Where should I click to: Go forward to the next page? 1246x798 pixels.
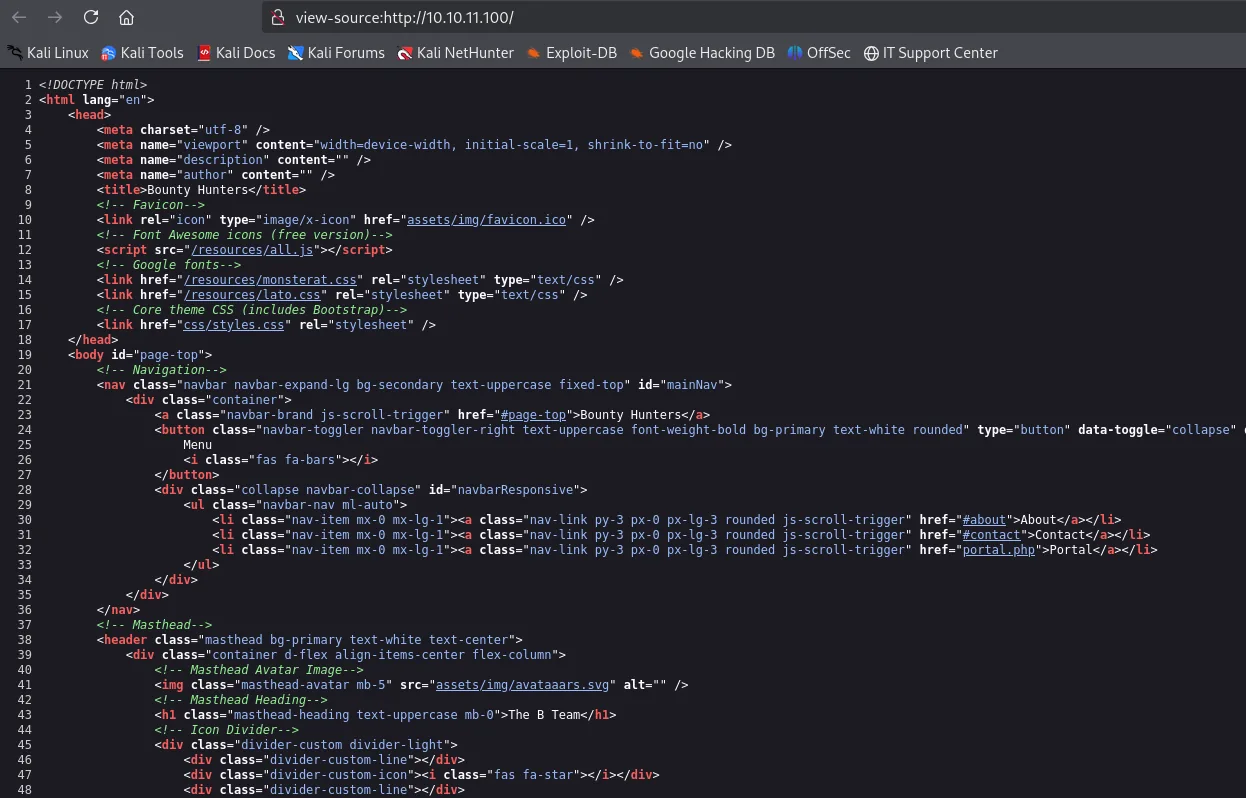point(55,17)
